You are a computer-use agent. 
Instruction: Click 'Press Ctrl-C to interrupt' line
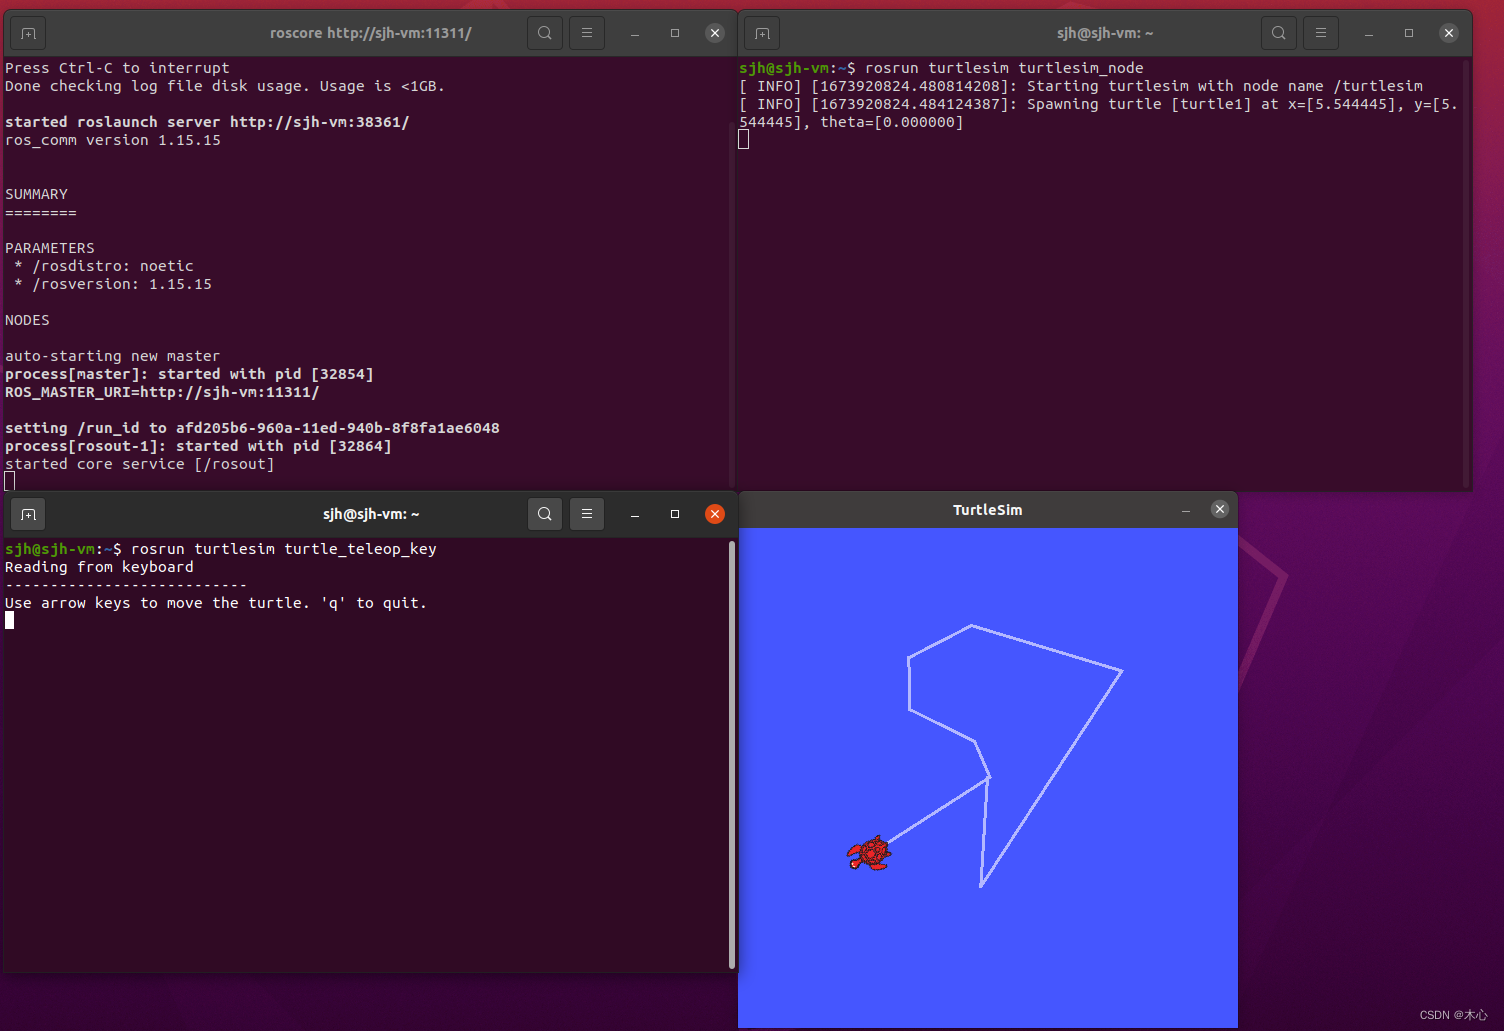point(117,68)
